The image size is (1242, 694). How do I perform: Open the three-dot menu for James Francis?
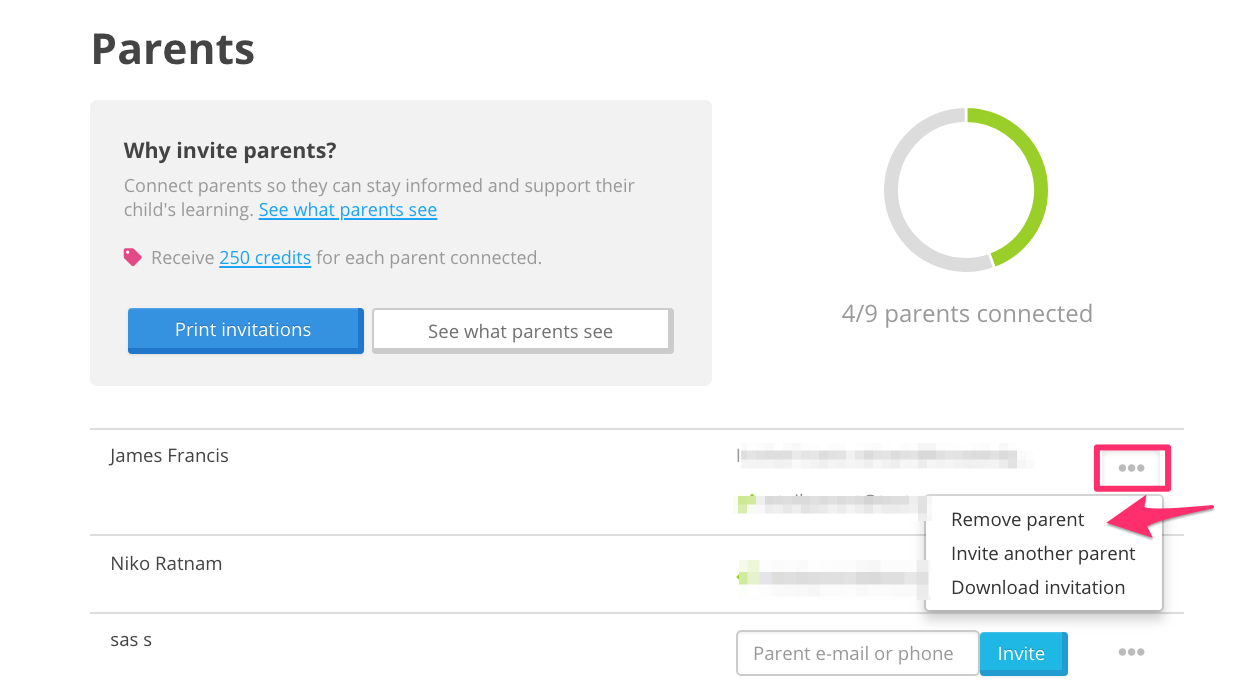coord(1132,468)
